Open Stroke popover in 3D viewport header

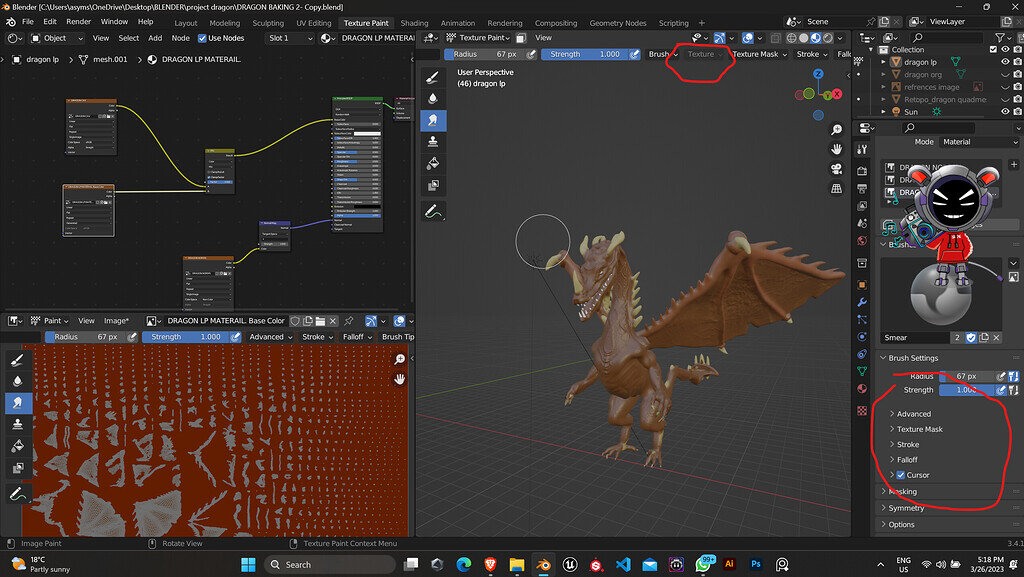(810, 54)
